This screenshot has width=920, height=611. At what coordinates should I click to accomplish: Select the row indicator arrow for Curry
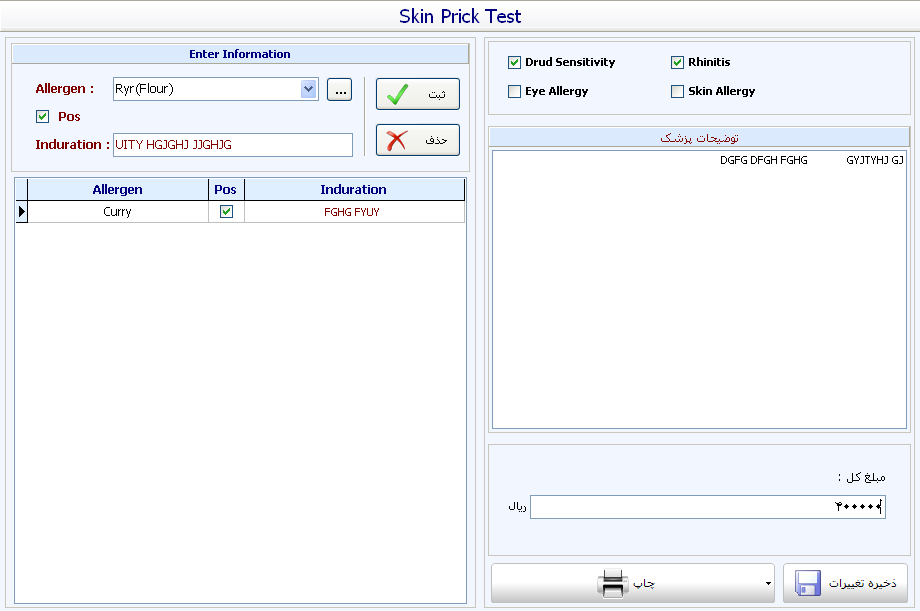click(x=21, y=212)
